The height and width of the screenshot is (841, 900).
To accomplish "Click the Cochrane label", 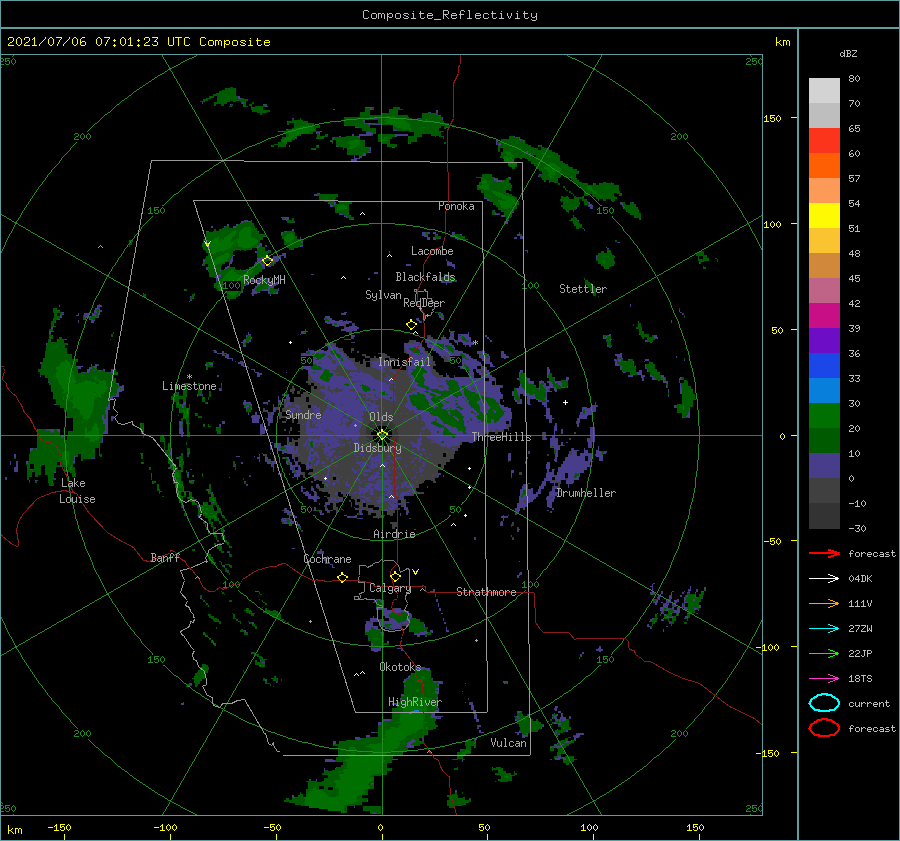I will click(327, 559).
